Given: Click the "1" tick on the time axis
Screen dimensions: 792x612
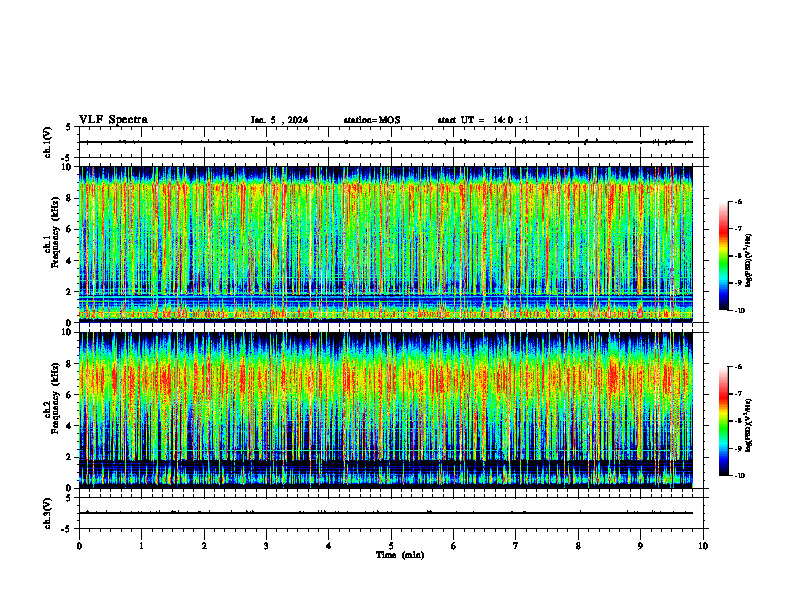Looking at the screenshot, I should 141,546.
